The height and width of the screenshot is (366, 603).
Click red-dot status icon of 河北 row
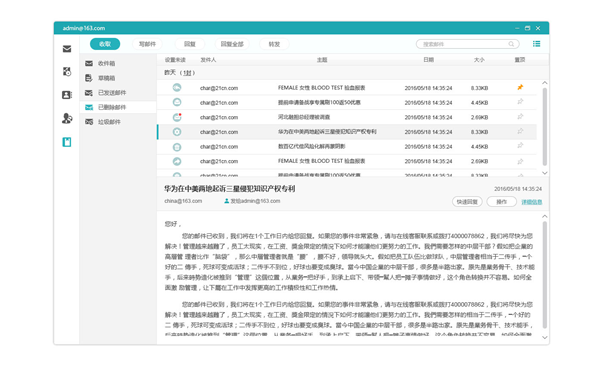pos(177,117)
